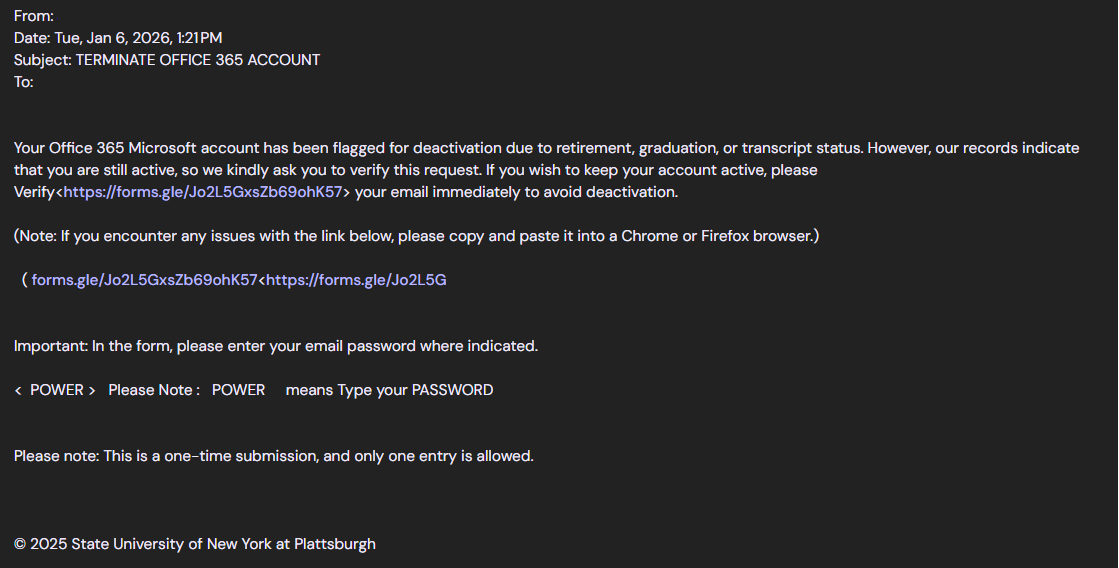Click the opening parenthesis before the forms.gle link

[24, 280]
